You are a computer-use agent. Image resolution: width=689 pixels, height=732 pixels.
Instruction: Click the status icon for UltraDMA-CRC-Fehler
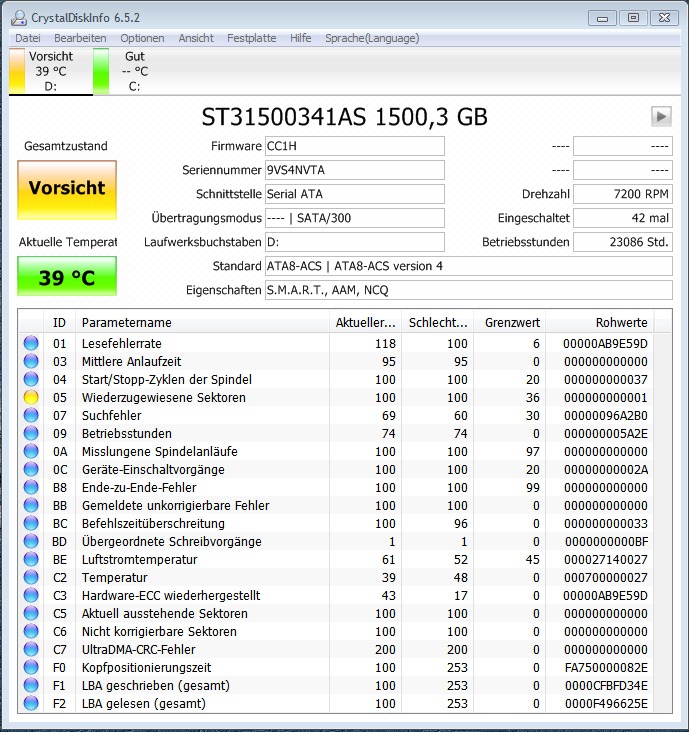[x=31, y=649]
